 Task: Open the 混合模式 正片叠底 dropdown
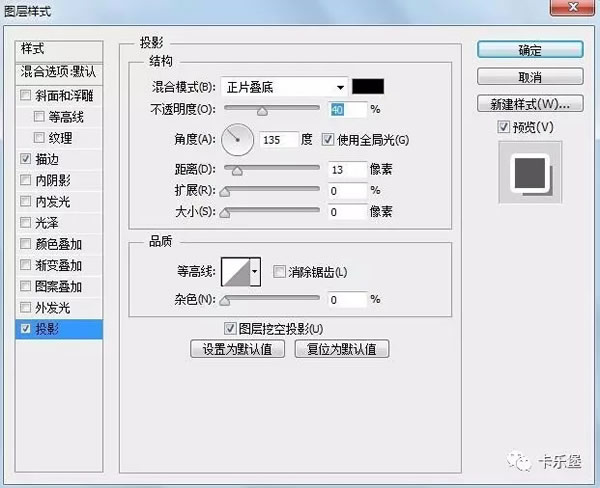(x=284, y=87)
